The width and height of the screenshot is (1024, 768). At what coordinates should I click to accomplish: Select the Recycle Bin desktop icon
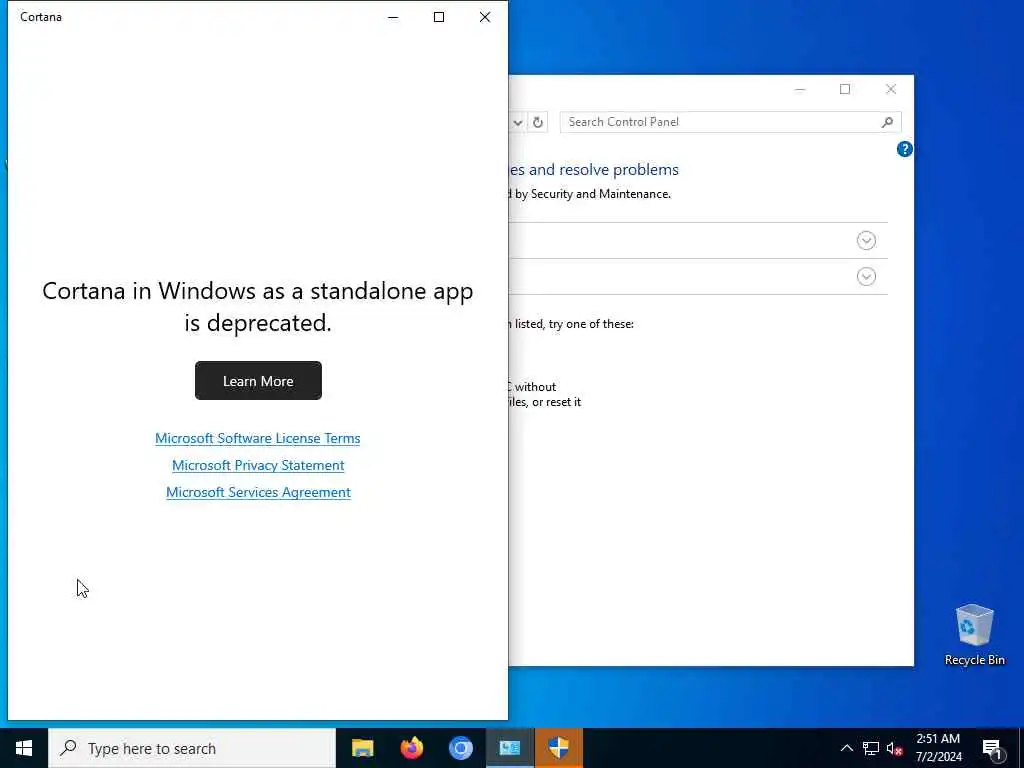(x=974, y=635)
